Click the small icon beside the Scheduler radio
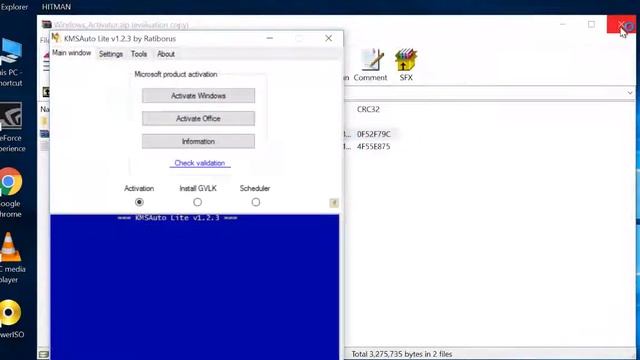Screen dimensions: 640x360 click(333, 203)
